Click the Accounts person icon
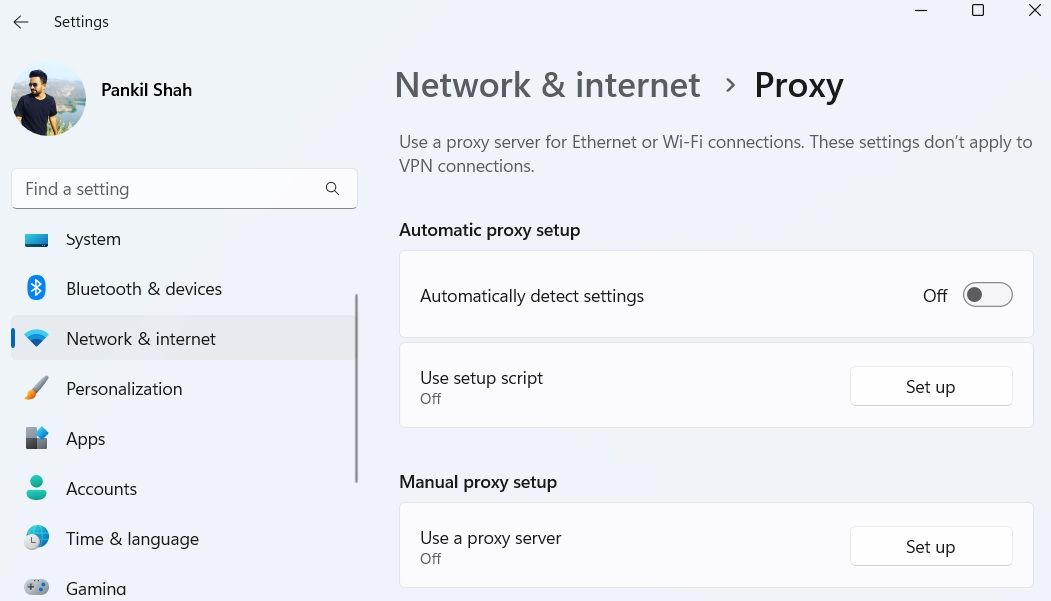 (x=37, y=489)
